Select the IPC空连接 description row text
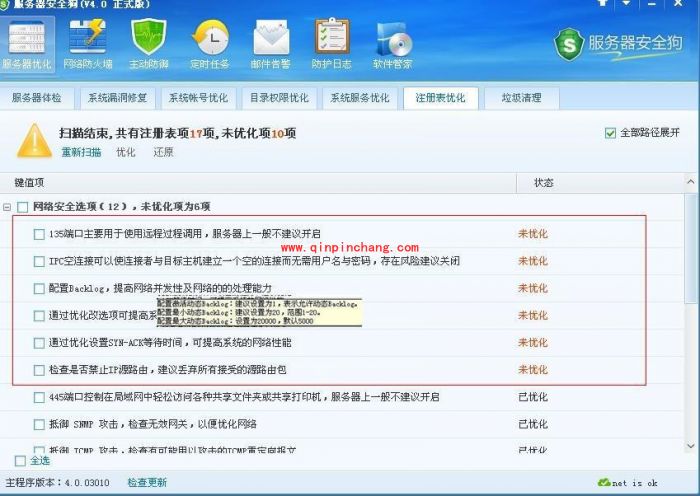 (254, 261)
